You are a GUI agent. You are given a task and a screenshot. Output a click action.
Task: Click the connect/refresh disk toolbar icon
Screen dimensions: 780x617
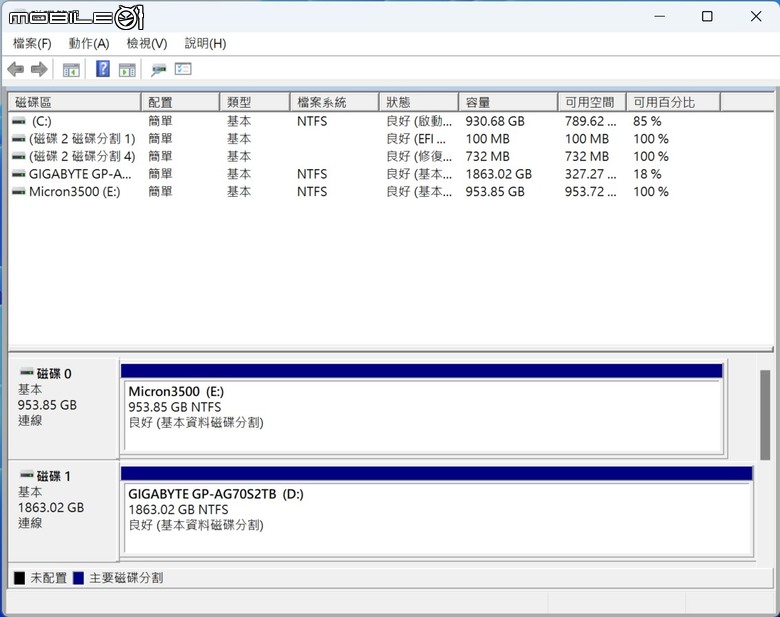pyautogui.click(x=159, y=70)
